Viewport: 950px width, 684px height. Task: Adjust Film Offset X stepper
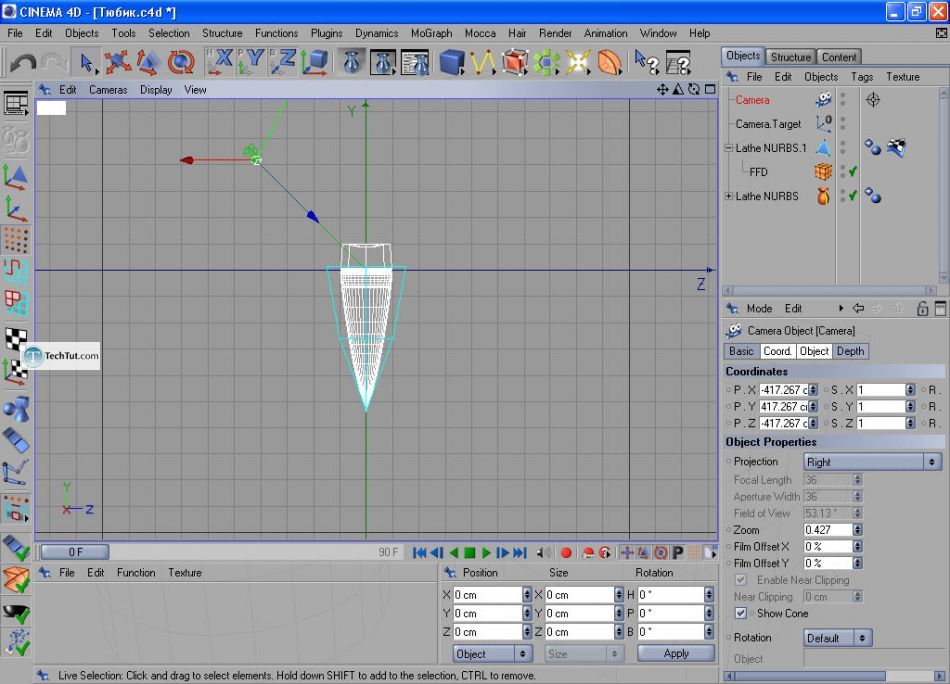point(857,546)
